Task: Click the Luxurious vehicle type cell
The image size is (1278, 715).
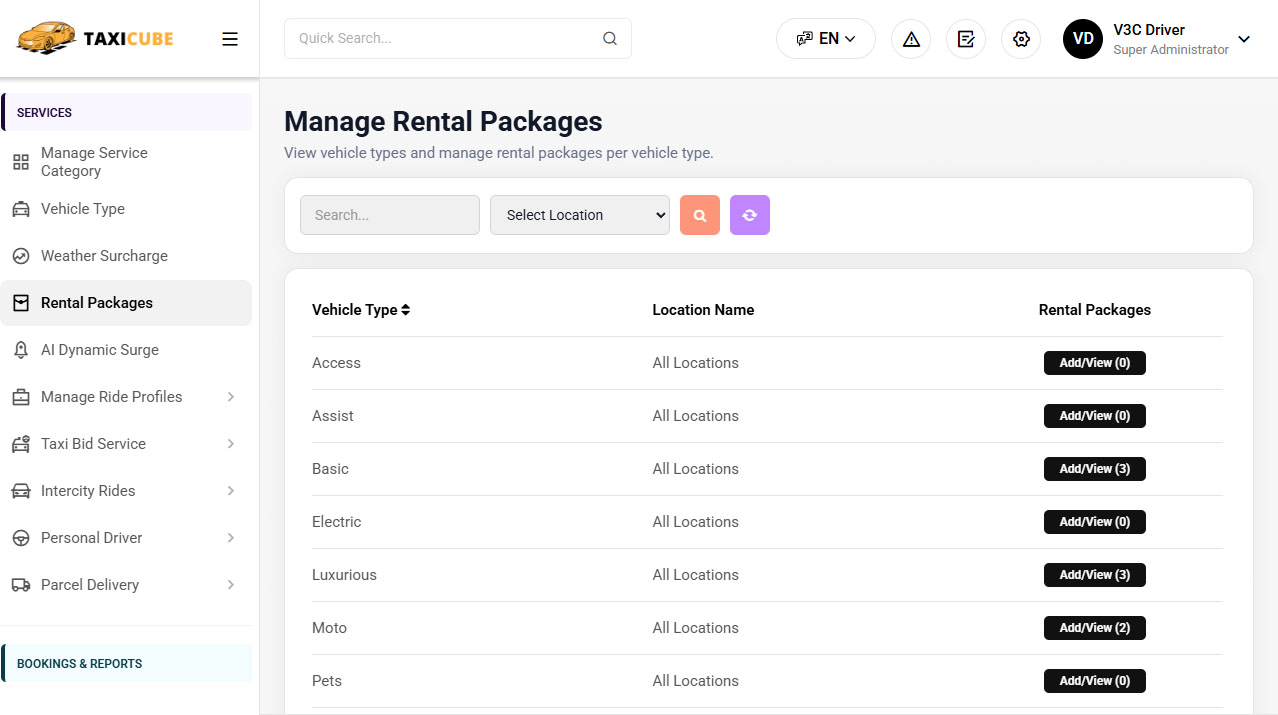Action: pyautogui.click(x=344, y=575)
